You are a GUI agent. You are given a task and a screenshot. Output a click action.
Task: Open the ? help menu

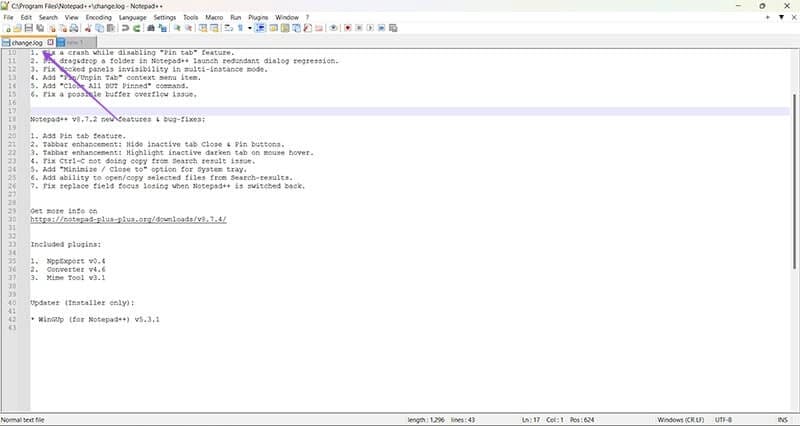(307, 17)
